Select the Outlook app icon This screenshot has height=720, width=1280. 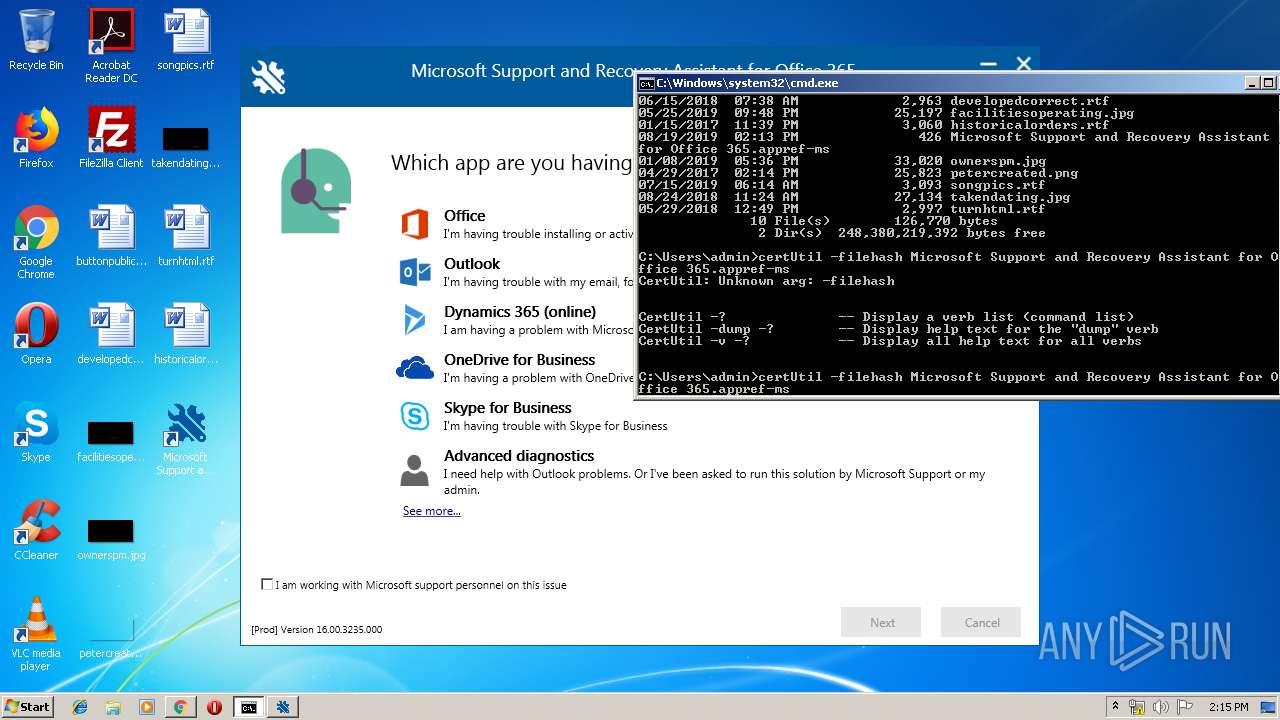pos(415,272)
